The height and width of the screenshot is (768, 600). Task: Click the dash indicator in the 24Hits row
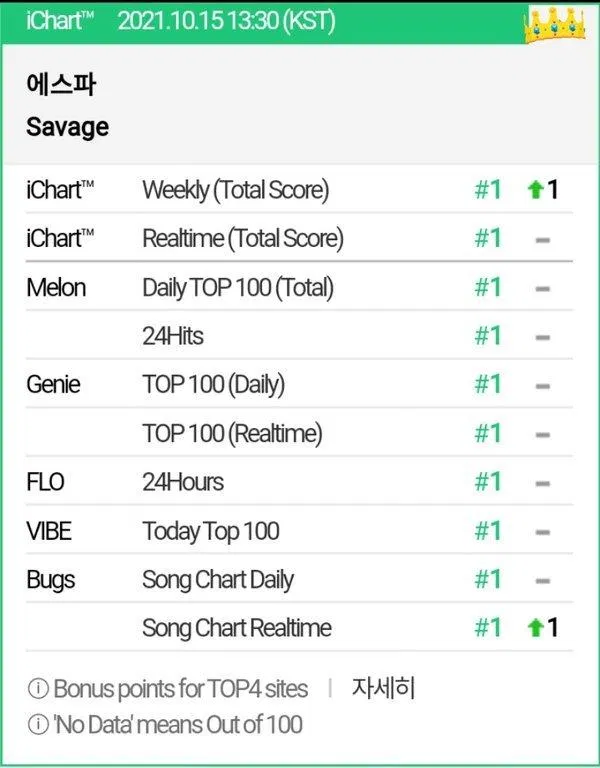543,337
